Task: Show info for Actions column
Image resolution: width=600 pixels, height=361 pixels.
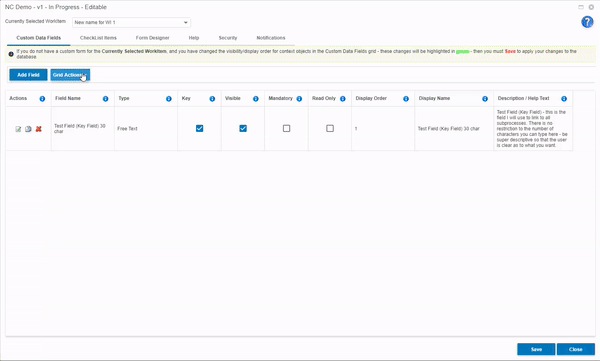Action: click(x=42, y=99)
